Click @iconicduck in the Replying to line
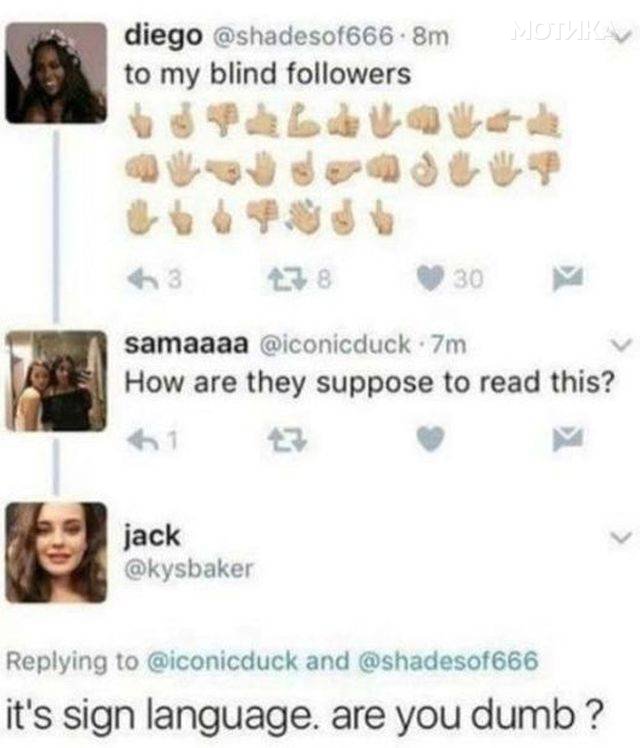Viewport: 640px width, 748px height. 223,661
